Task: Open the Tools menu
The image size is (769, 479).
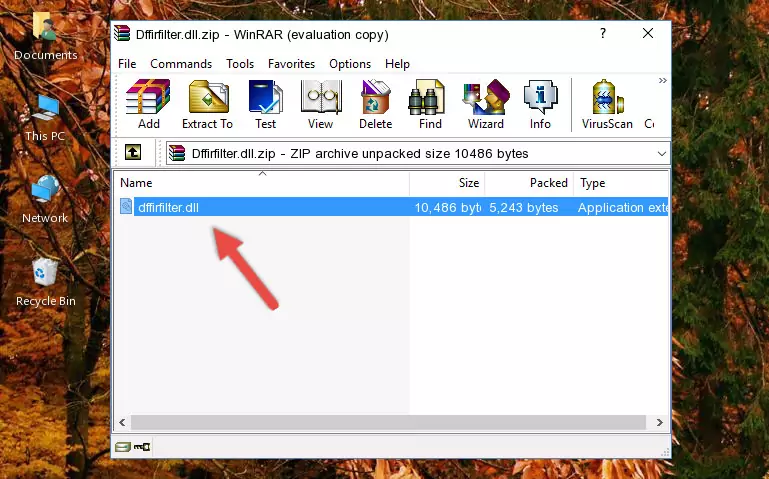Action: point(240,64)
